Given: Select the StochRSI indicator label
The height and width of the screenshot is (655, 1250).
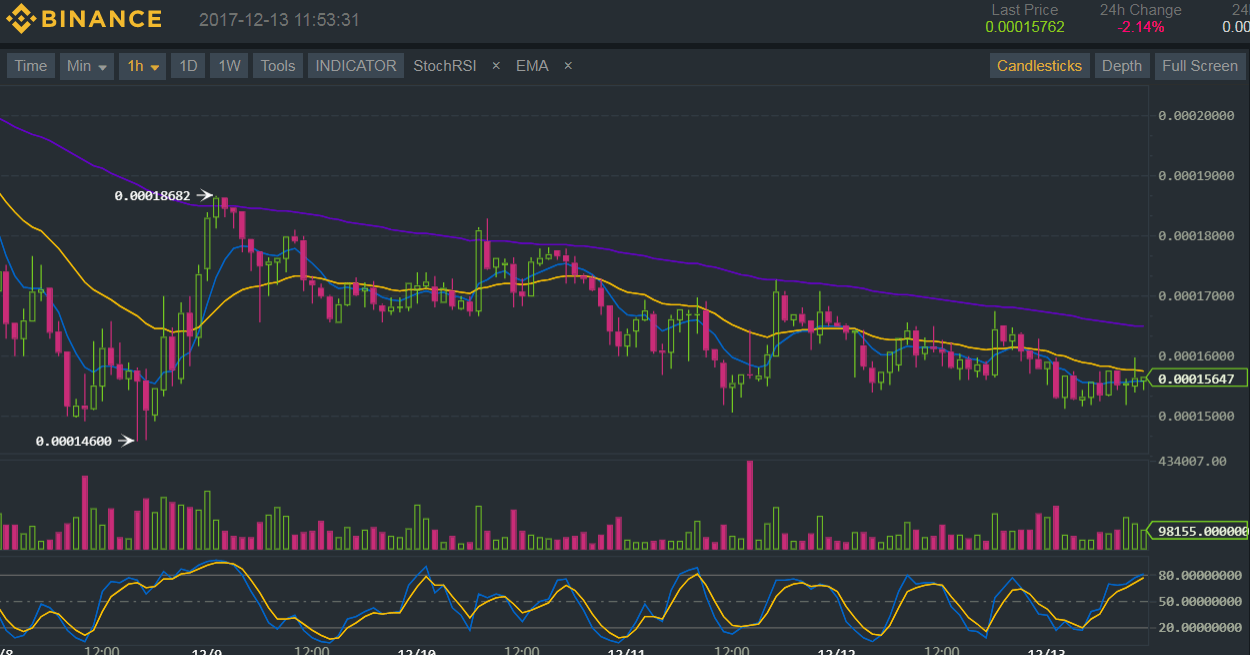Looking at the screenshot, I should point(445,66).
